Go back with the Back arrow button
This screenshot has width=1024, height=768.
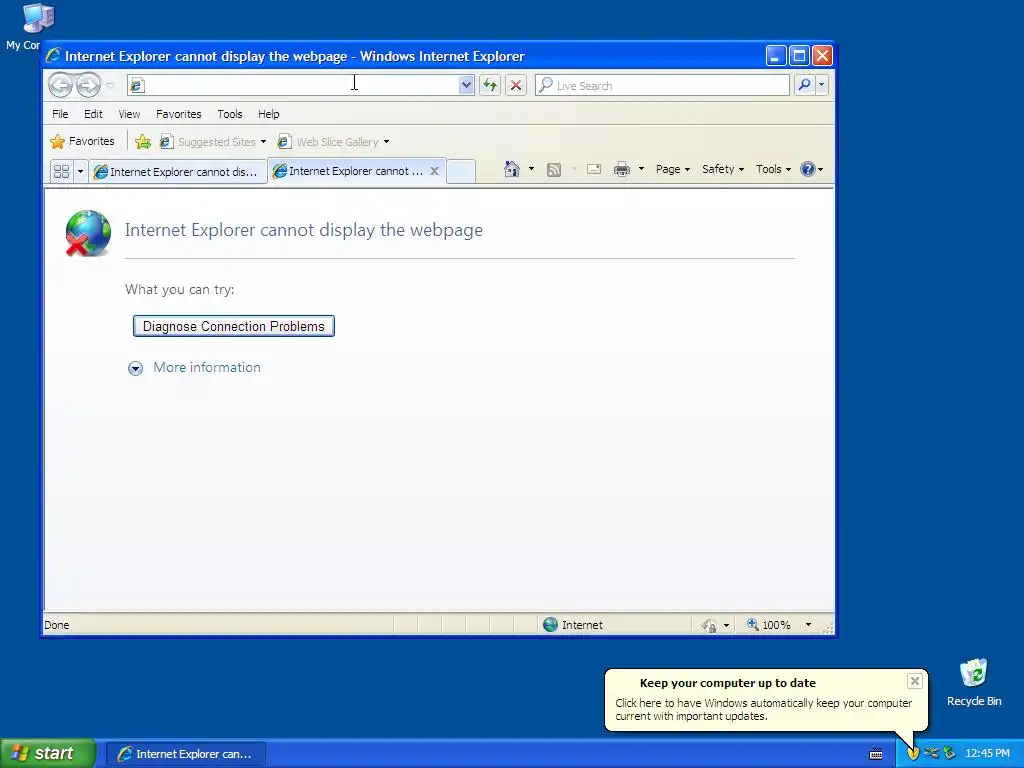(x=60, y=85)
